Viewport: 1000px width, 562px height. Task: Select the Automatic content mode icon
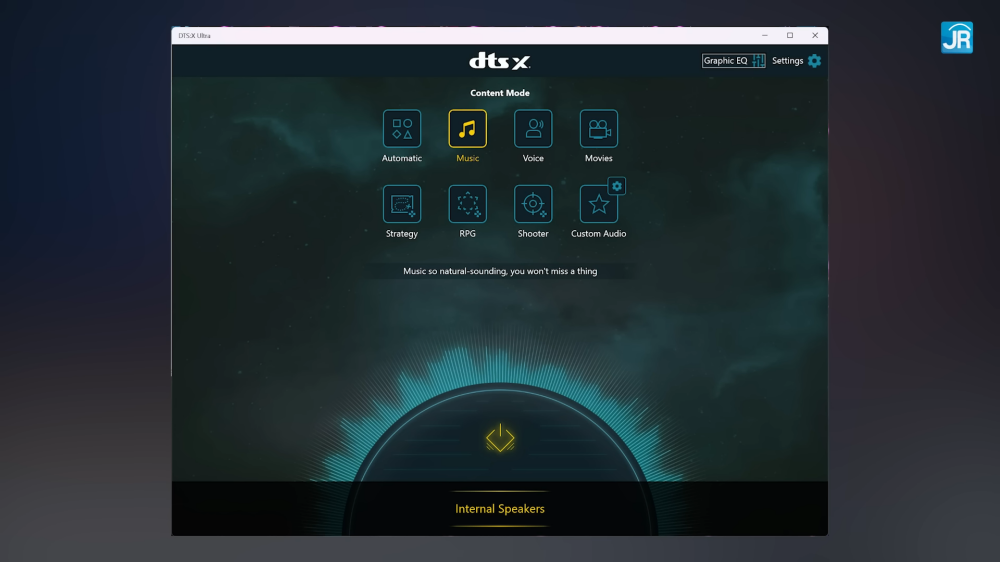pyautogui.click(x=402, y=129)
